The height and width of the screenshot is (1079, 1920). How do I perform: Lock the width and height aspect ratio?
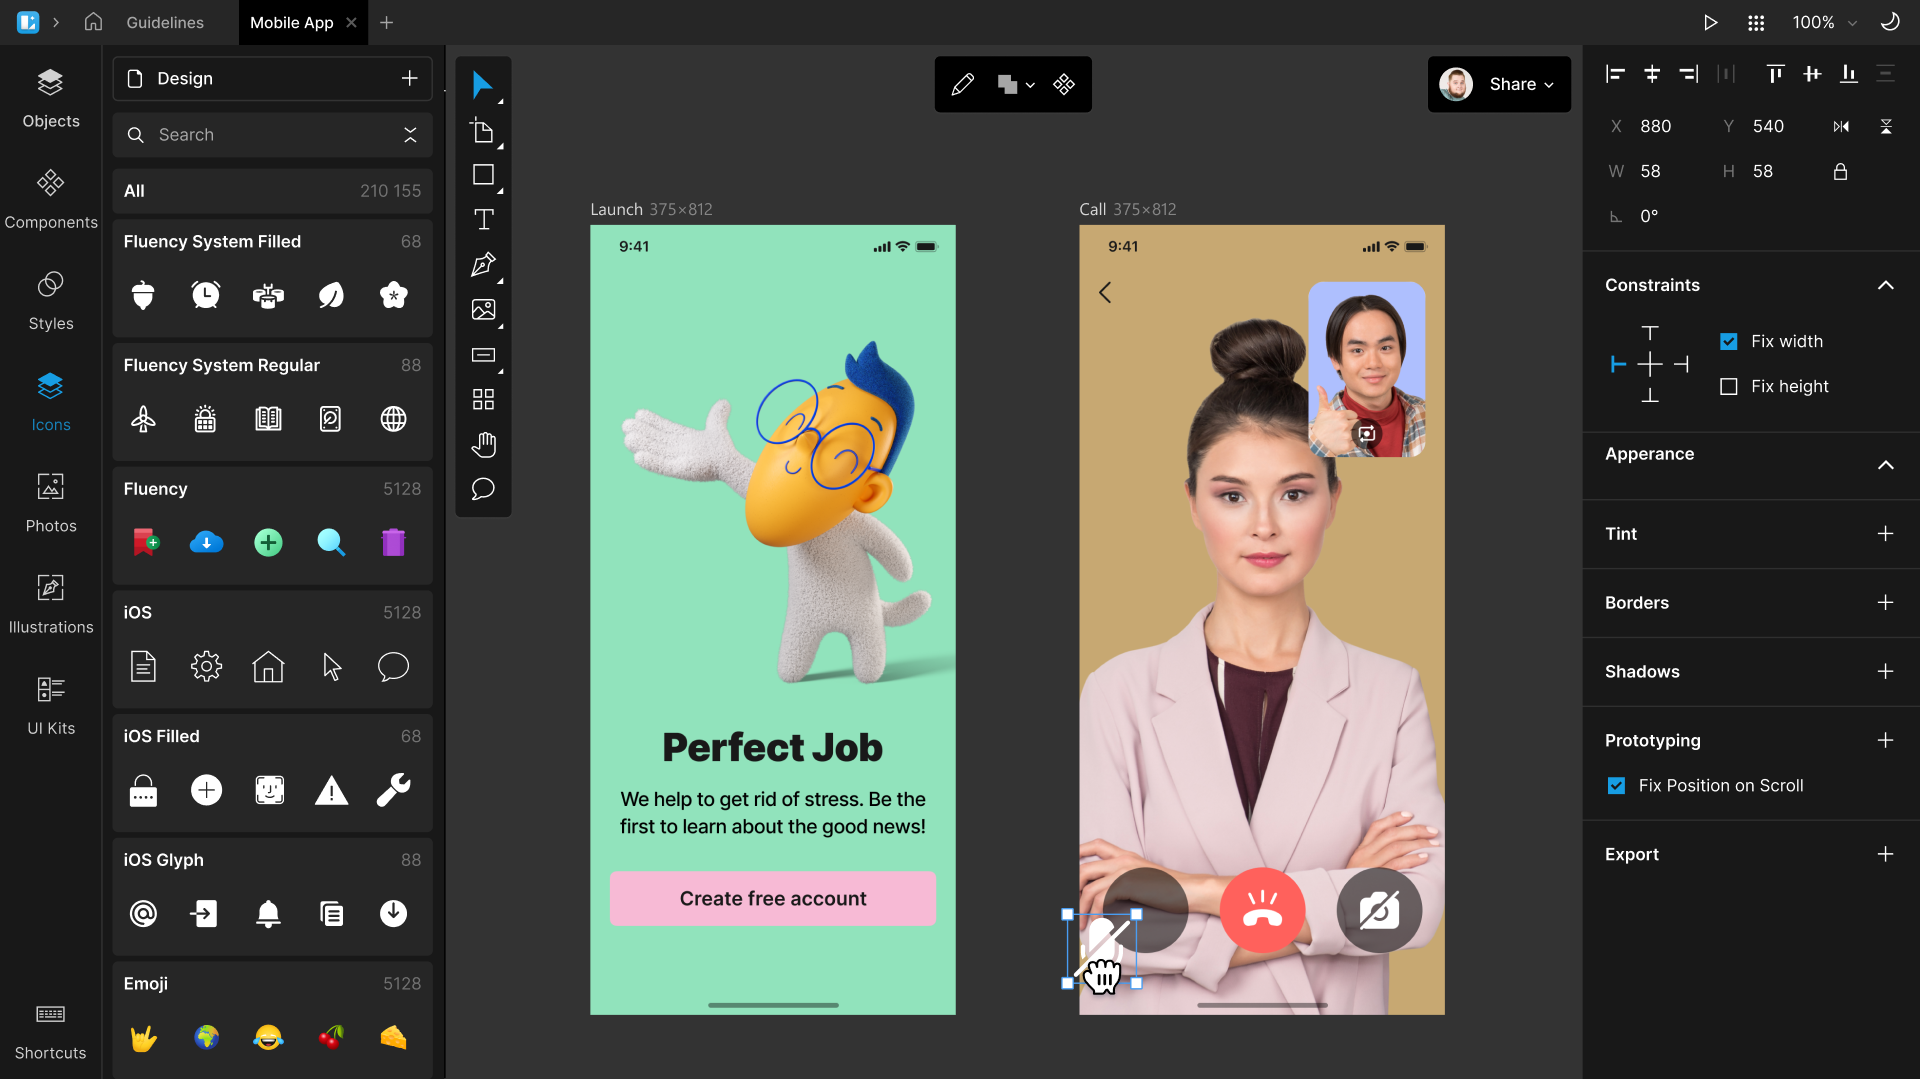click(1840, 171)
